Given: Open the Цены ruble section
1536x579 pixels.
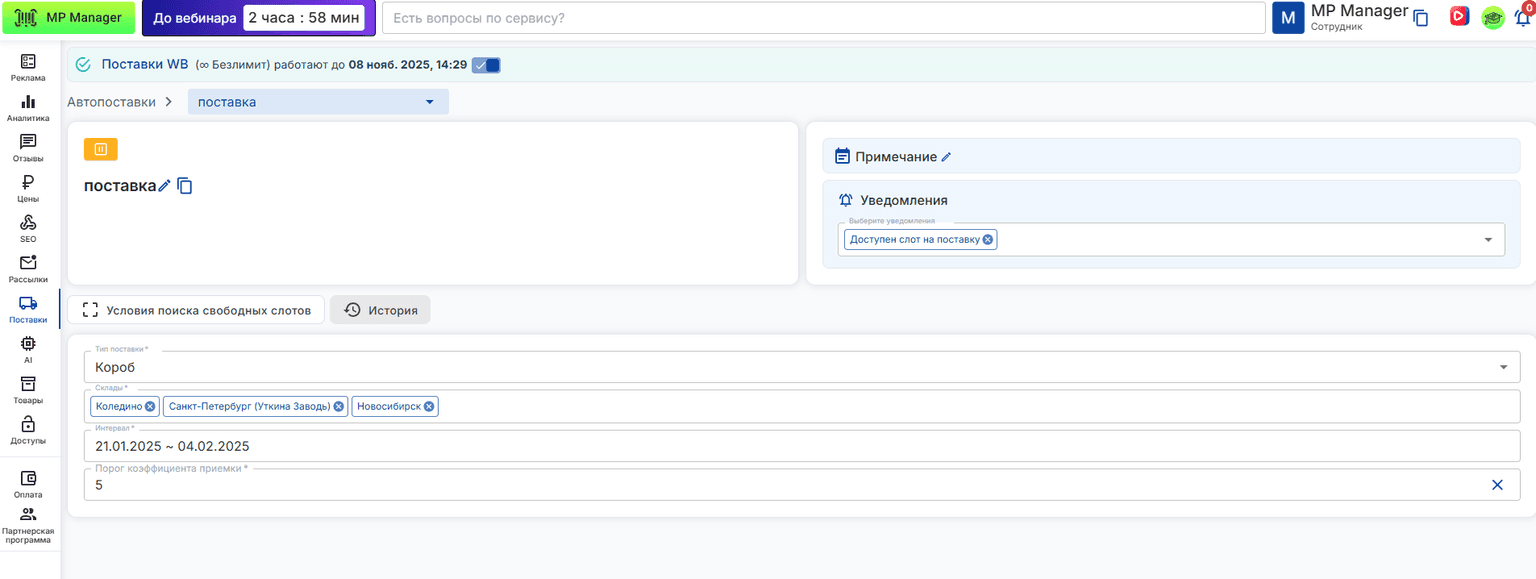Looking at the screenshot, I should tap(28, 189).
